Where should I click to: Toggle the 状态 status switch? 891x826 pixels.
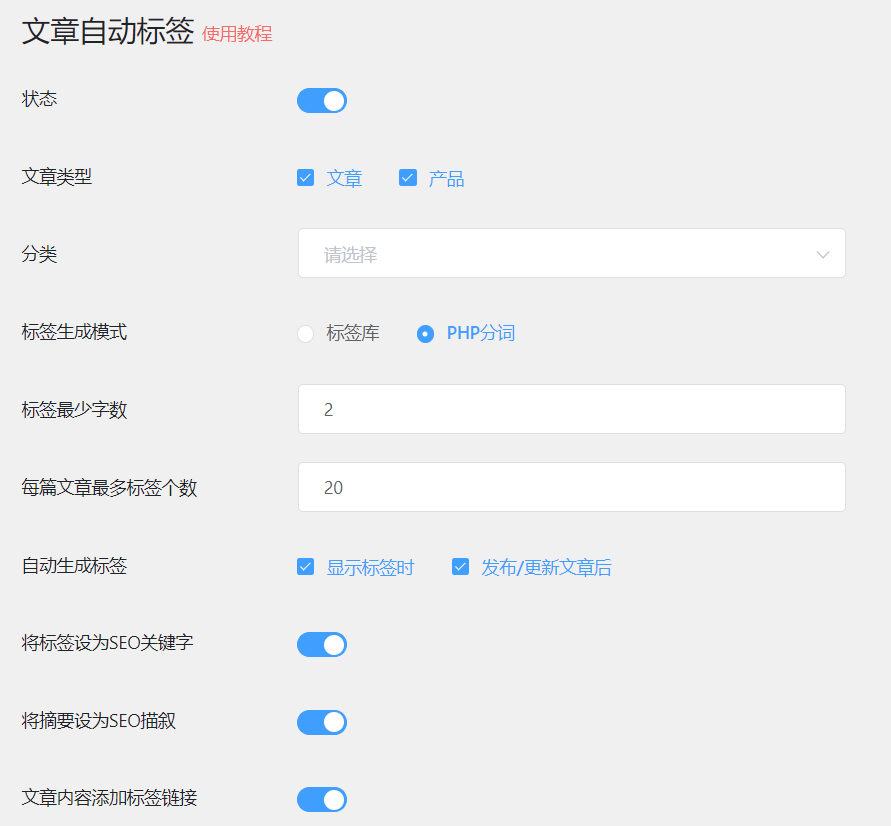click(322, 101)
